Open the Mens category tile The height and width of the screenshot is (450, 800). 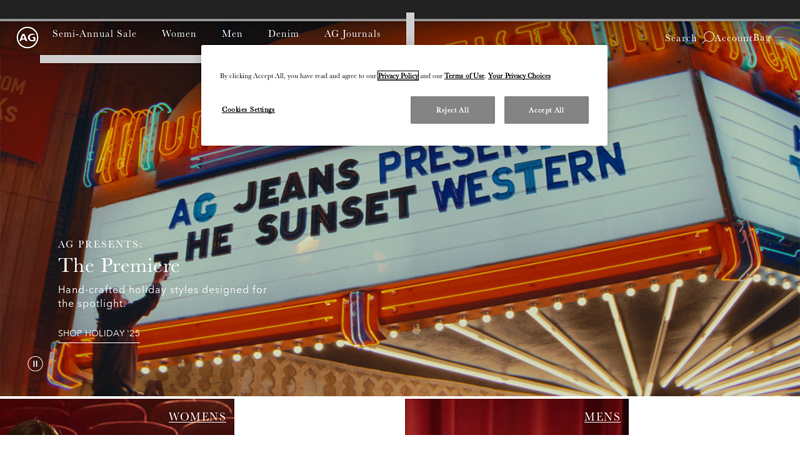[517, 417]
